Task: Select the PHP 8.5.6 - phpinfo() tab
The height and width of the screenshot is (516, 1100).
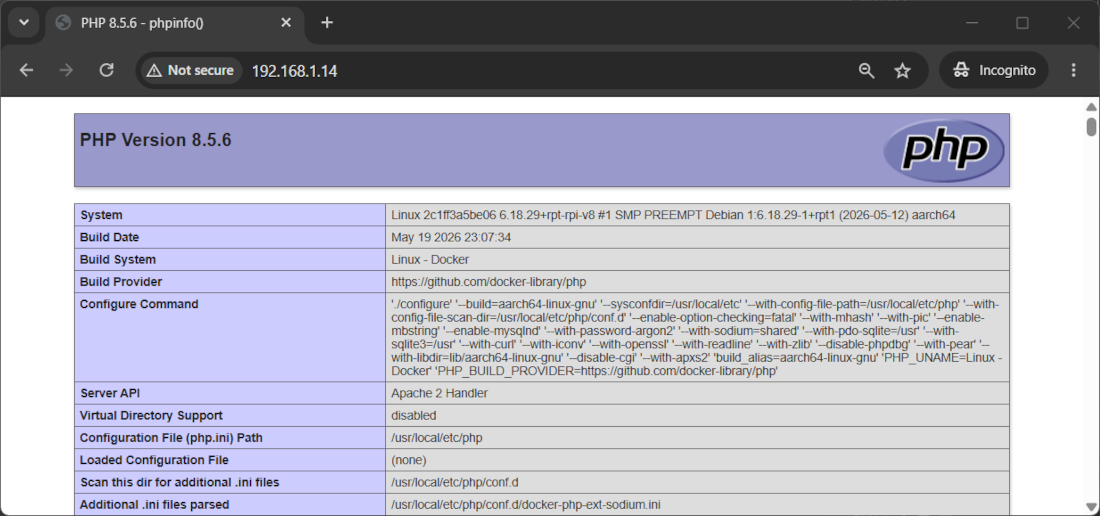Action: pos(173,22)
